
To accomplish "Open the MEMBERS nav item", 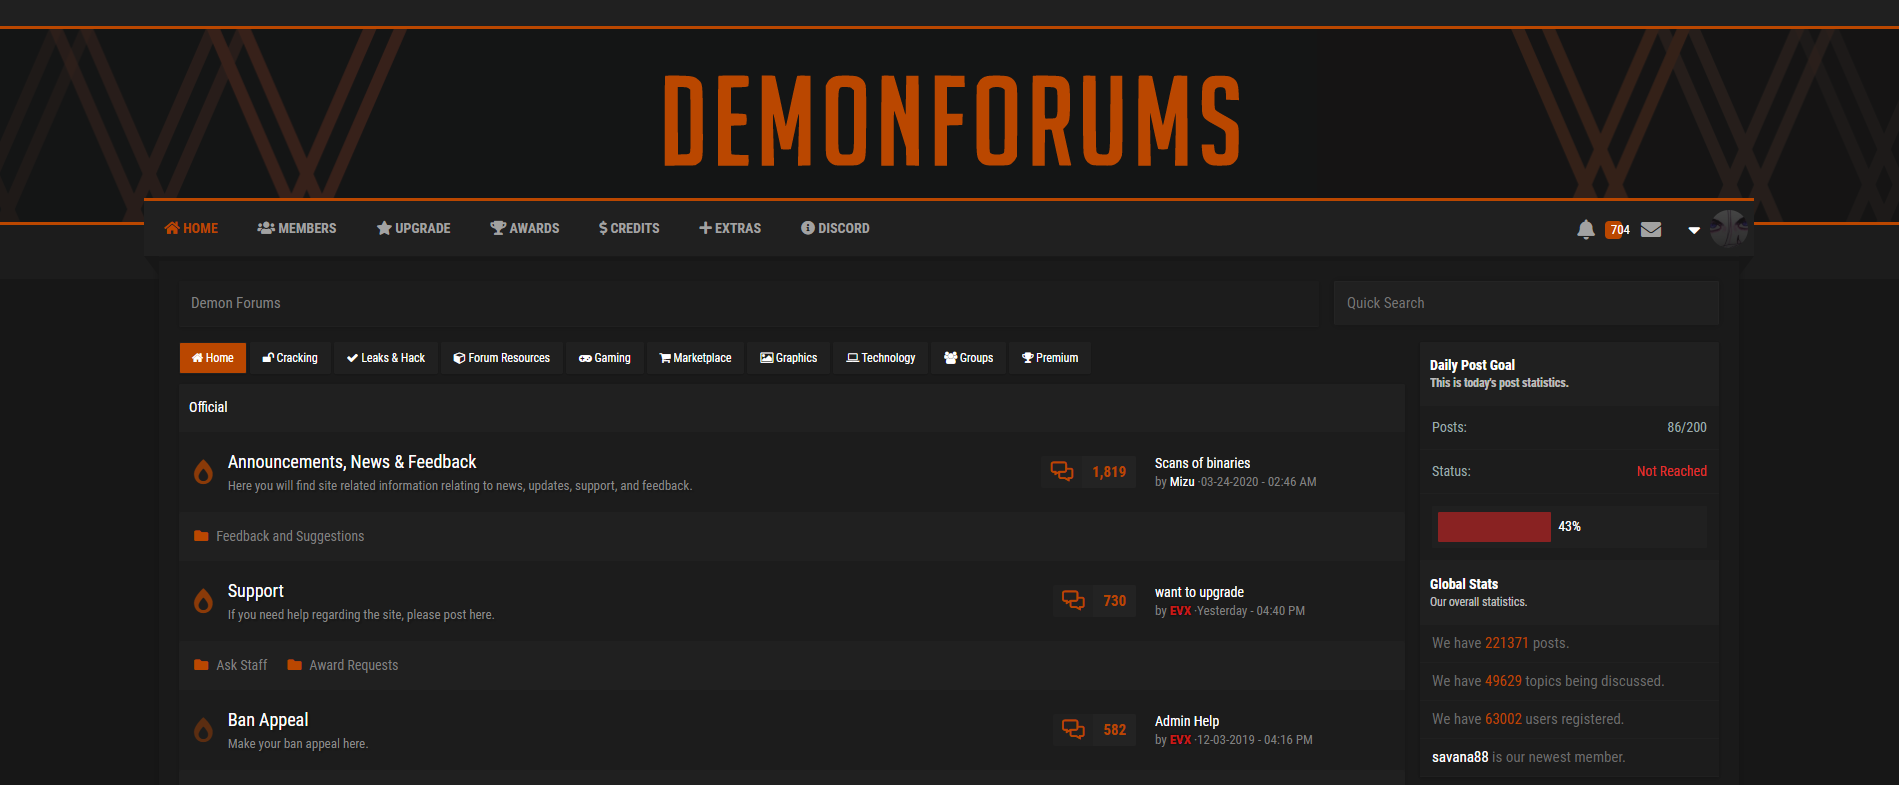I will 297,228.
